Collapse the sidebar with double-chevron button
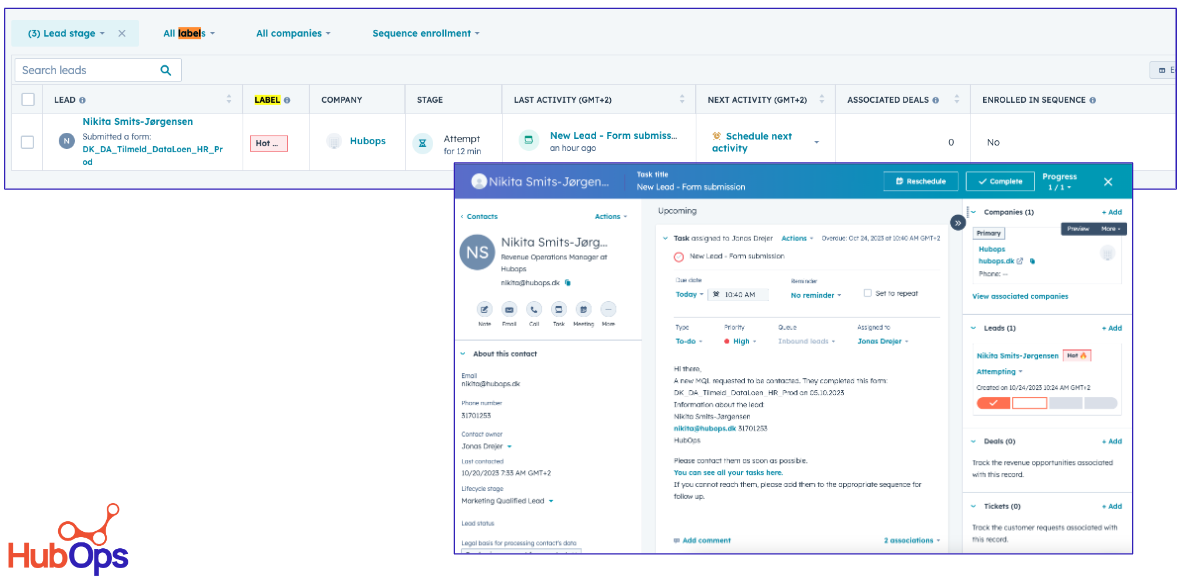Screen dimensions: 1195x579 [958, 222]
